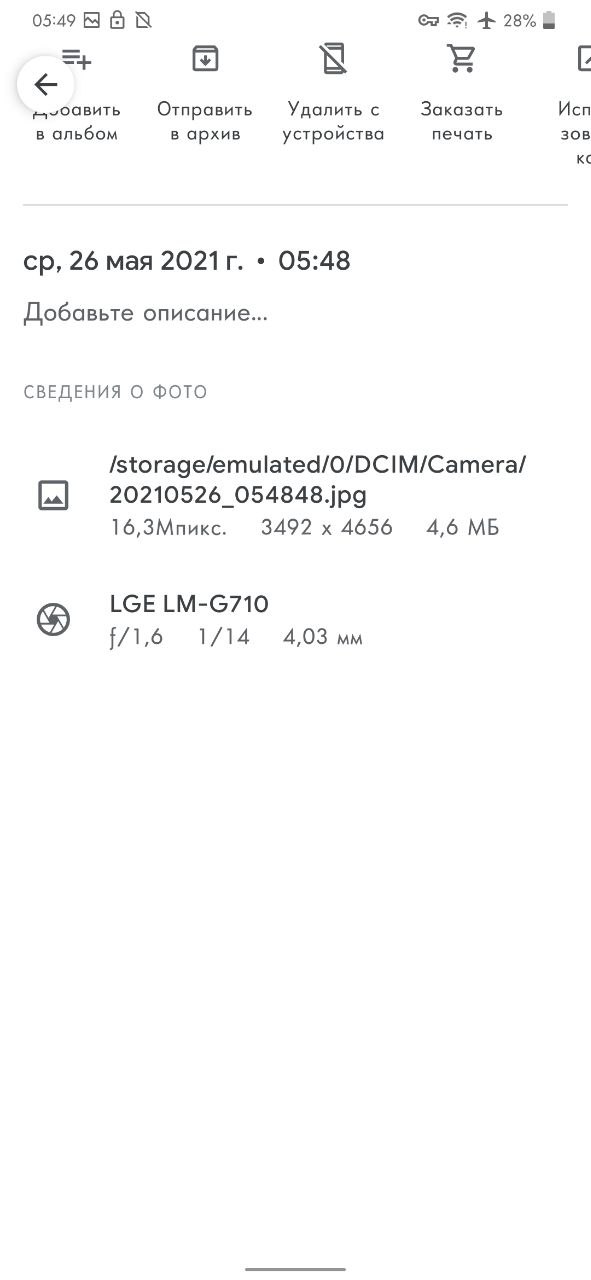Viewport: 591px width, 1280px height.
Task: Select the 'Удалить с устройства' label
Action: tap(333, 121)
